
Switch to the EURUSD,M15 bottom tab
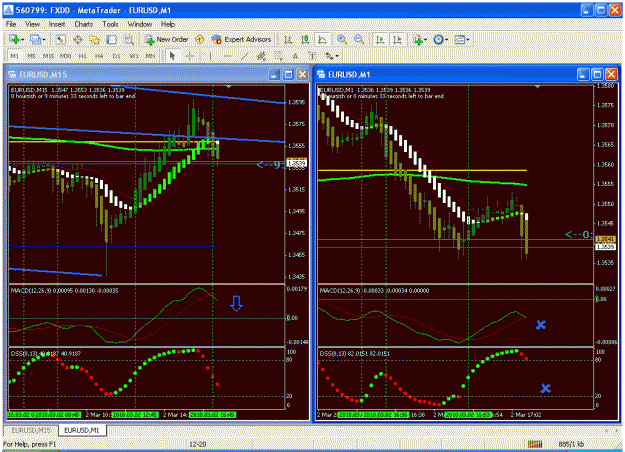coord(31,430)
